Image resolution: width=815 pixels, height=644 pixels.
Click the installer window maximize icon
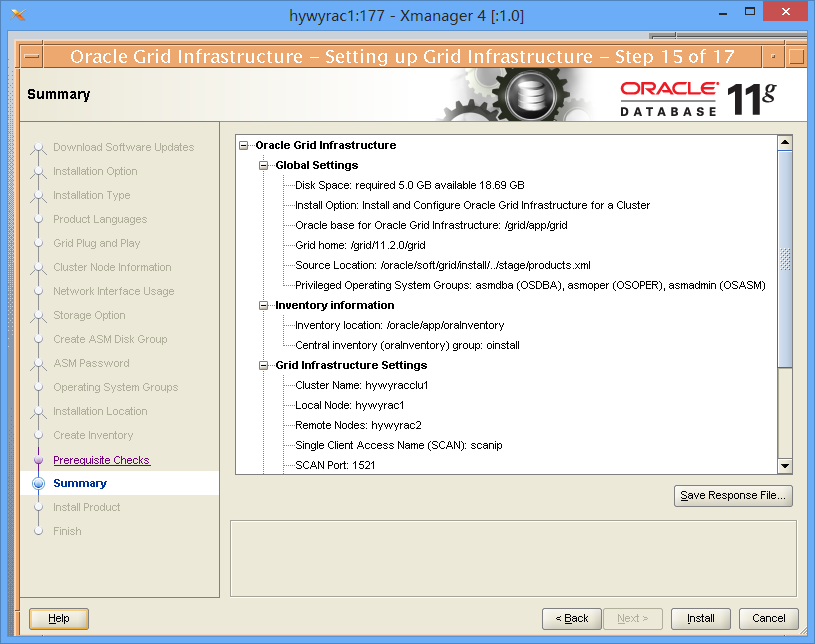(x=796, y=57)
